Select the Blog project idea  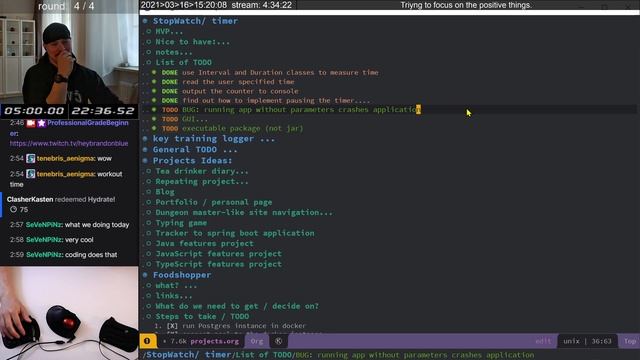[x=165, y=192]
